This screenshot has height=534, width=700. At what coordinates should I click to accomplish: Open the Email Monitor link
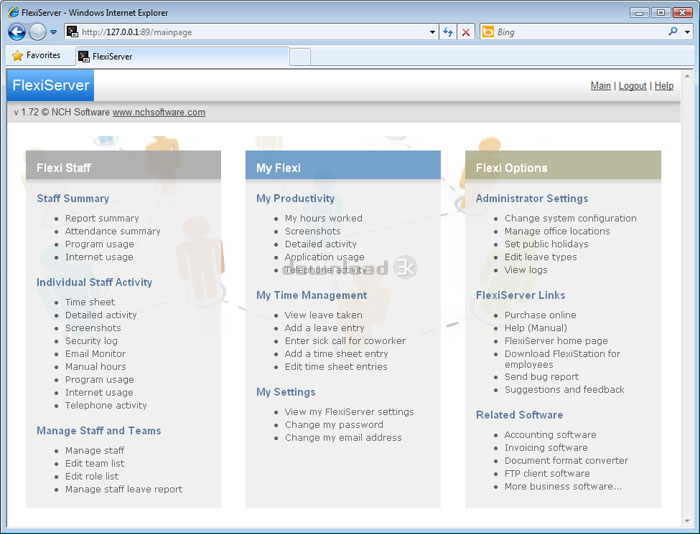pyautogui.click(x=95, y=354)
